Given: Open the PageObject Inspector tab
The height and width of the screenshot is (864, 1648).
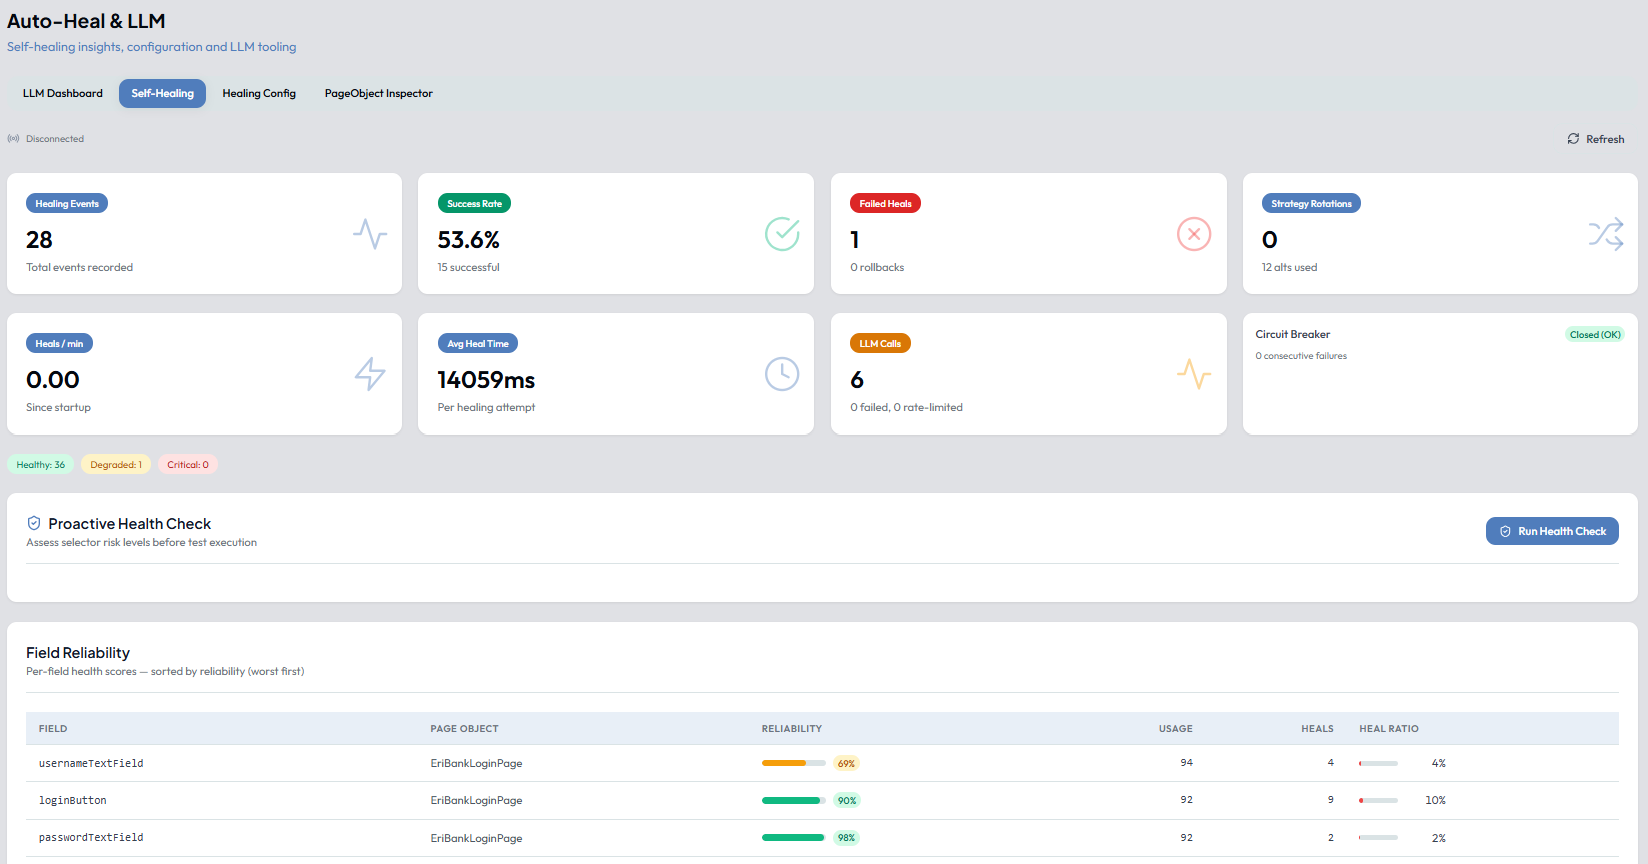Looking at the screenshot, I should tap(379, 93).
